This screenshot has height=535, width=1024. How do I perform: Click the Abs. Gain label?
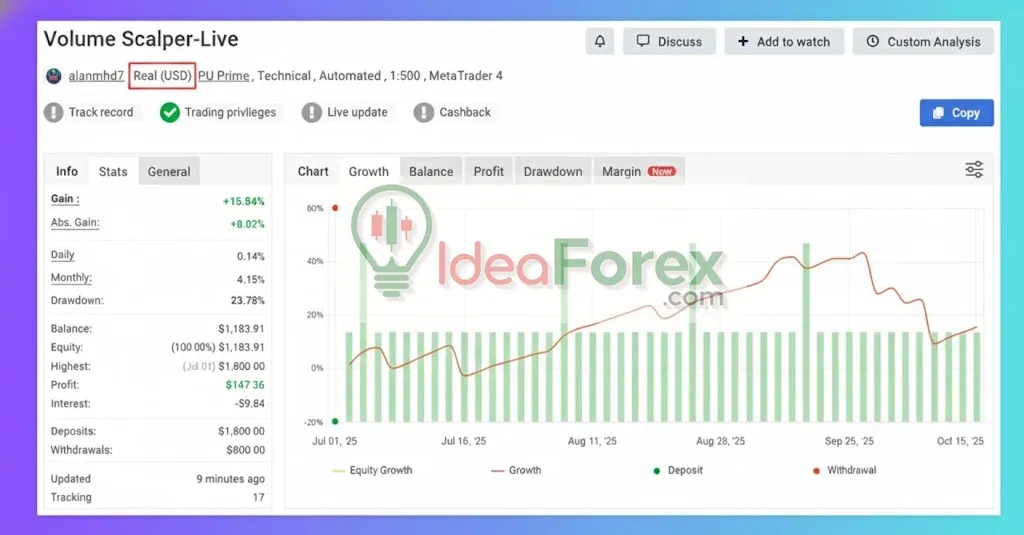tap(75, 222)
